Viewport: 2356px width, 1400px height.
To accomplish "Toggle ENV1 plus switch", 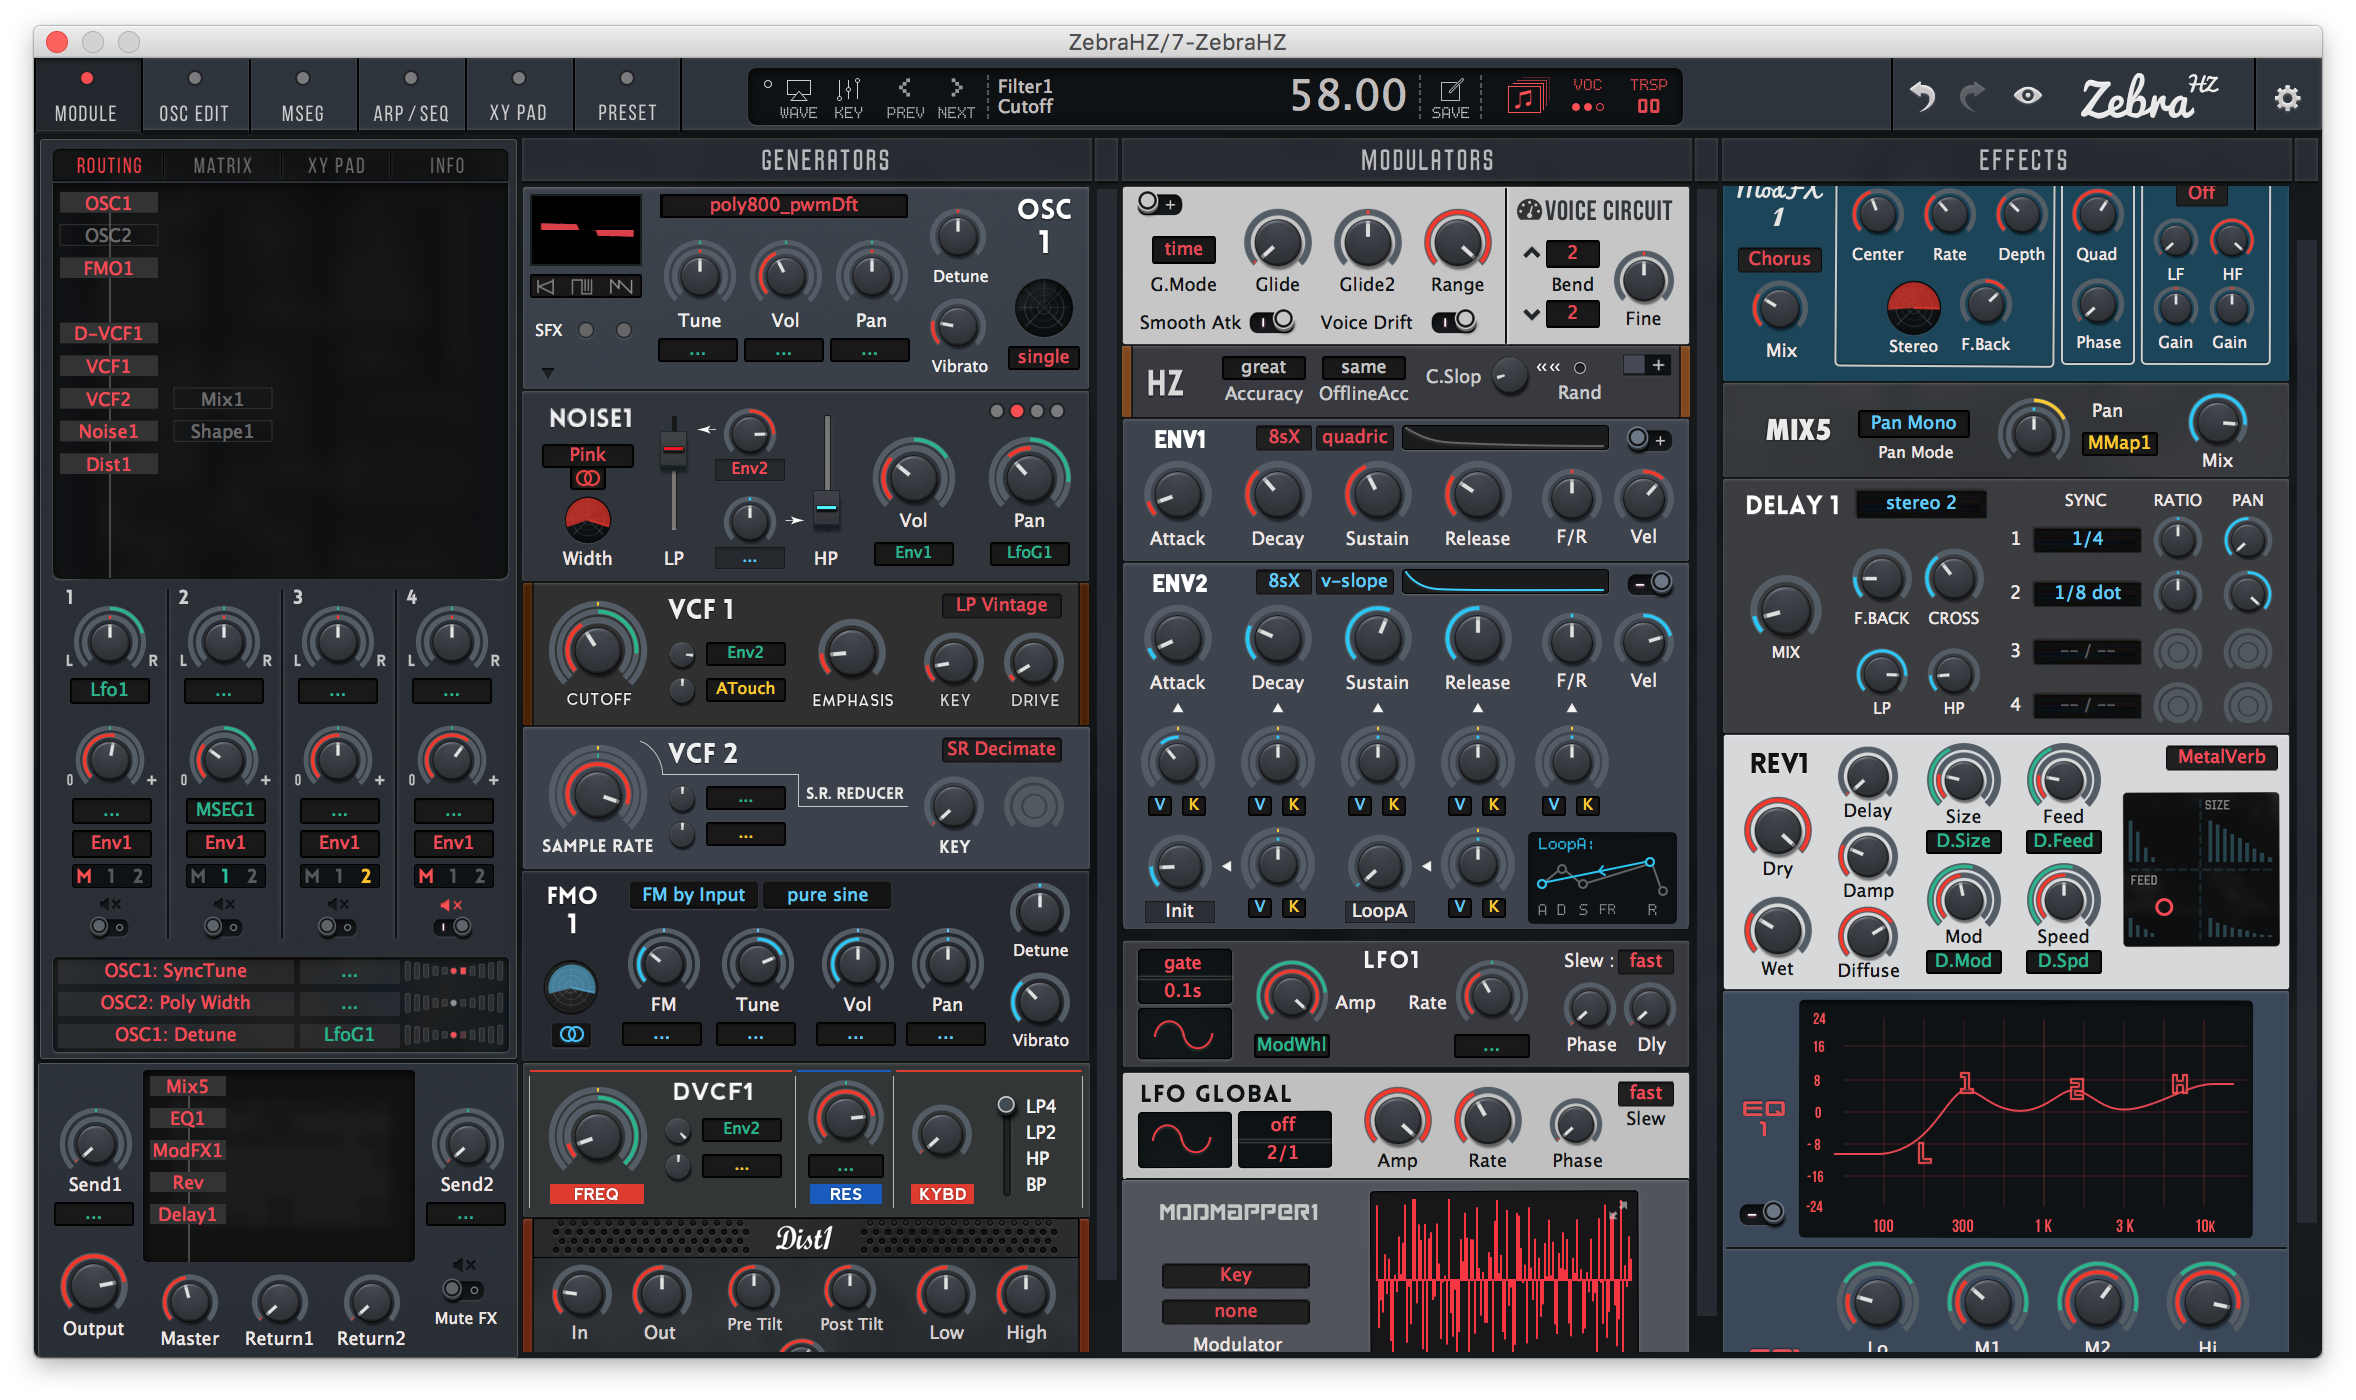I will point(1647,439).
